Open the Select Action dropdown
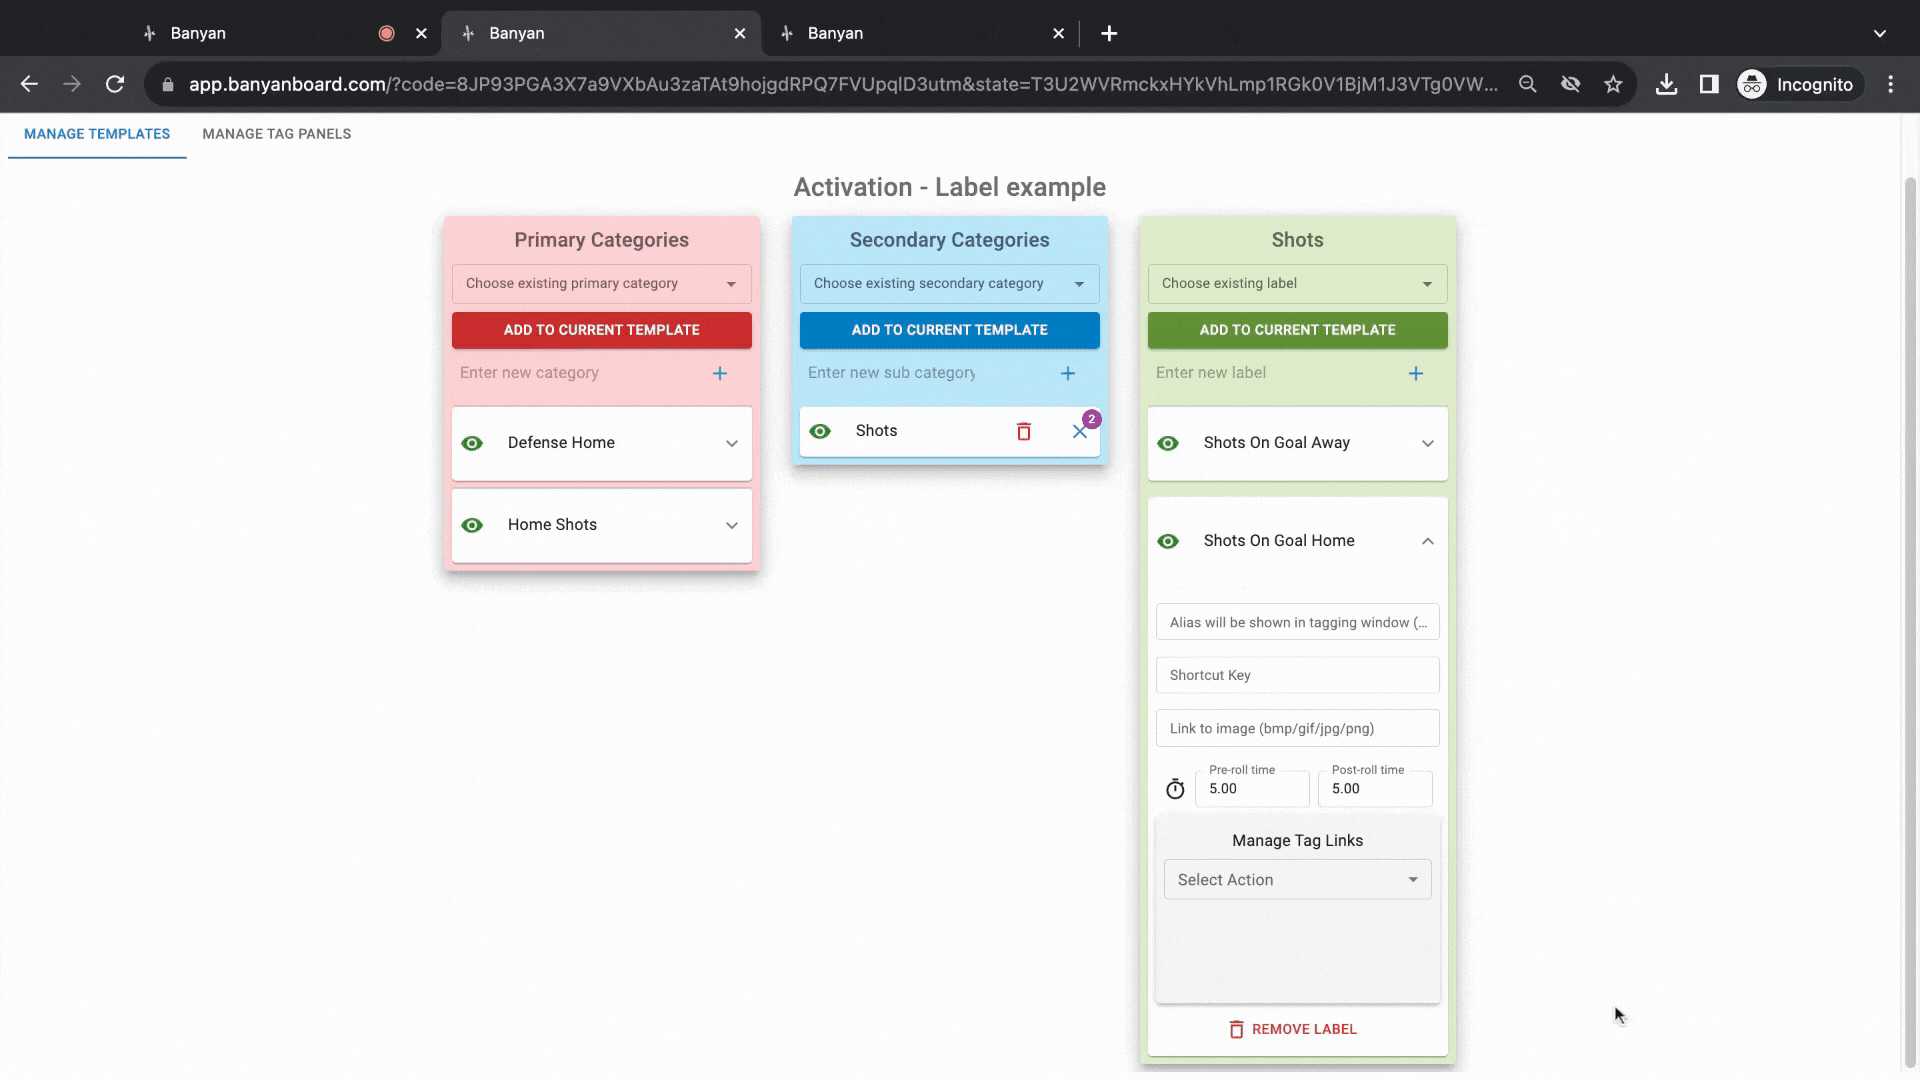 coord(1298,880)
